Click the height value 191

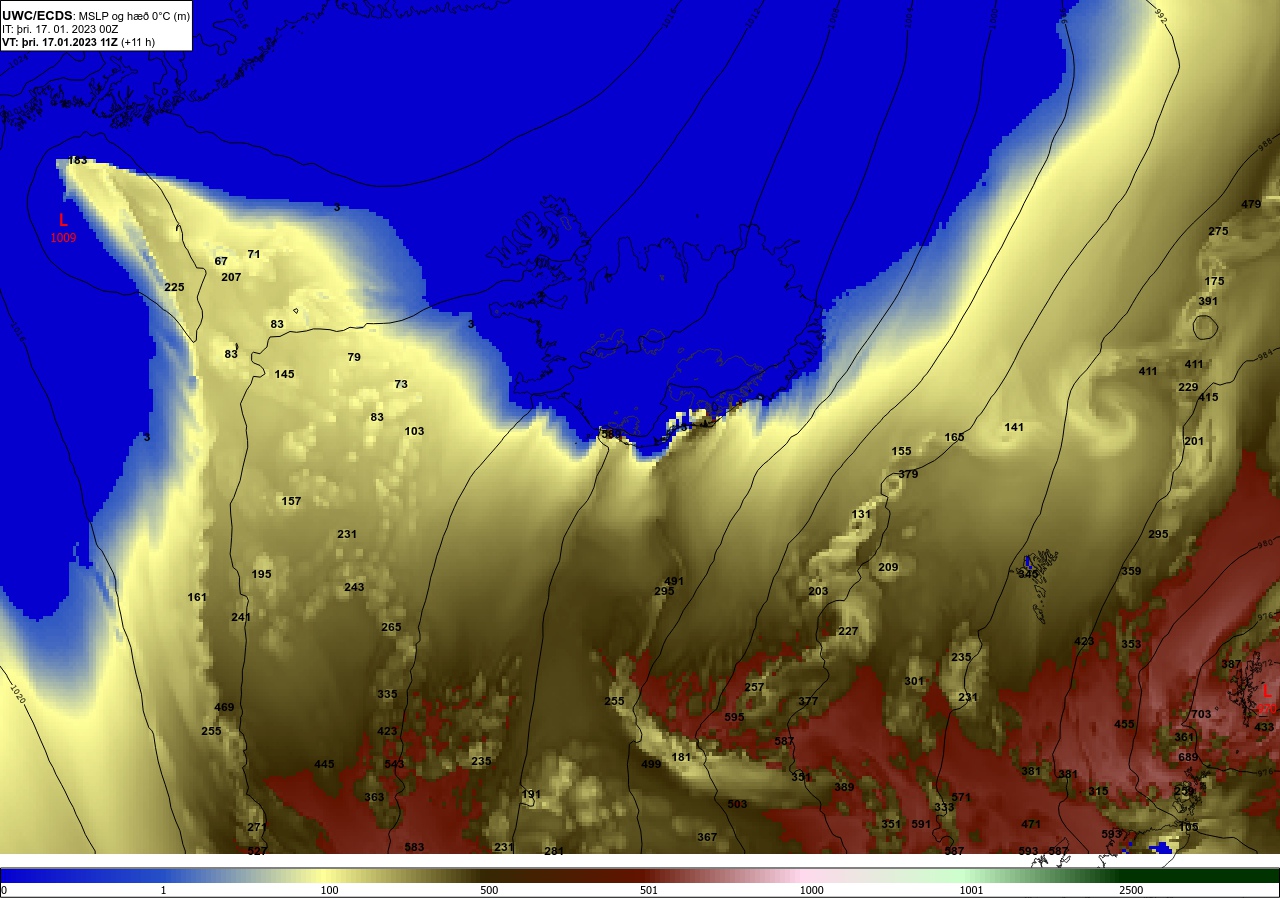tap(531, 795)
